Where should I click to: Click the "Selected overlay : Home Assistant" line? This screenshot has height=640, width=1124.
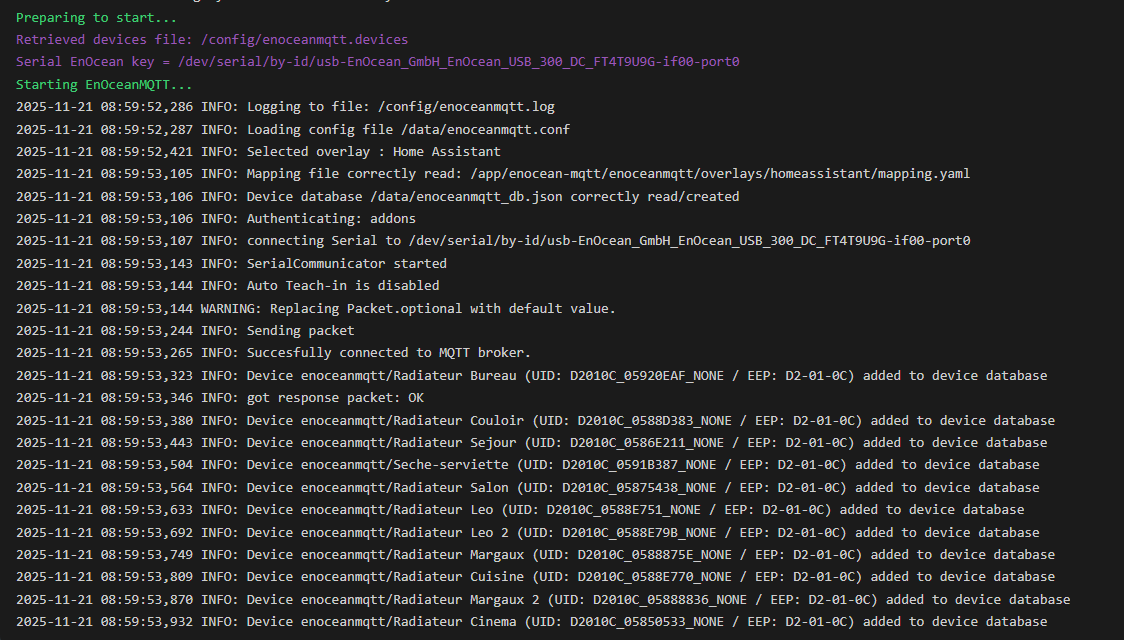[373, 152]
